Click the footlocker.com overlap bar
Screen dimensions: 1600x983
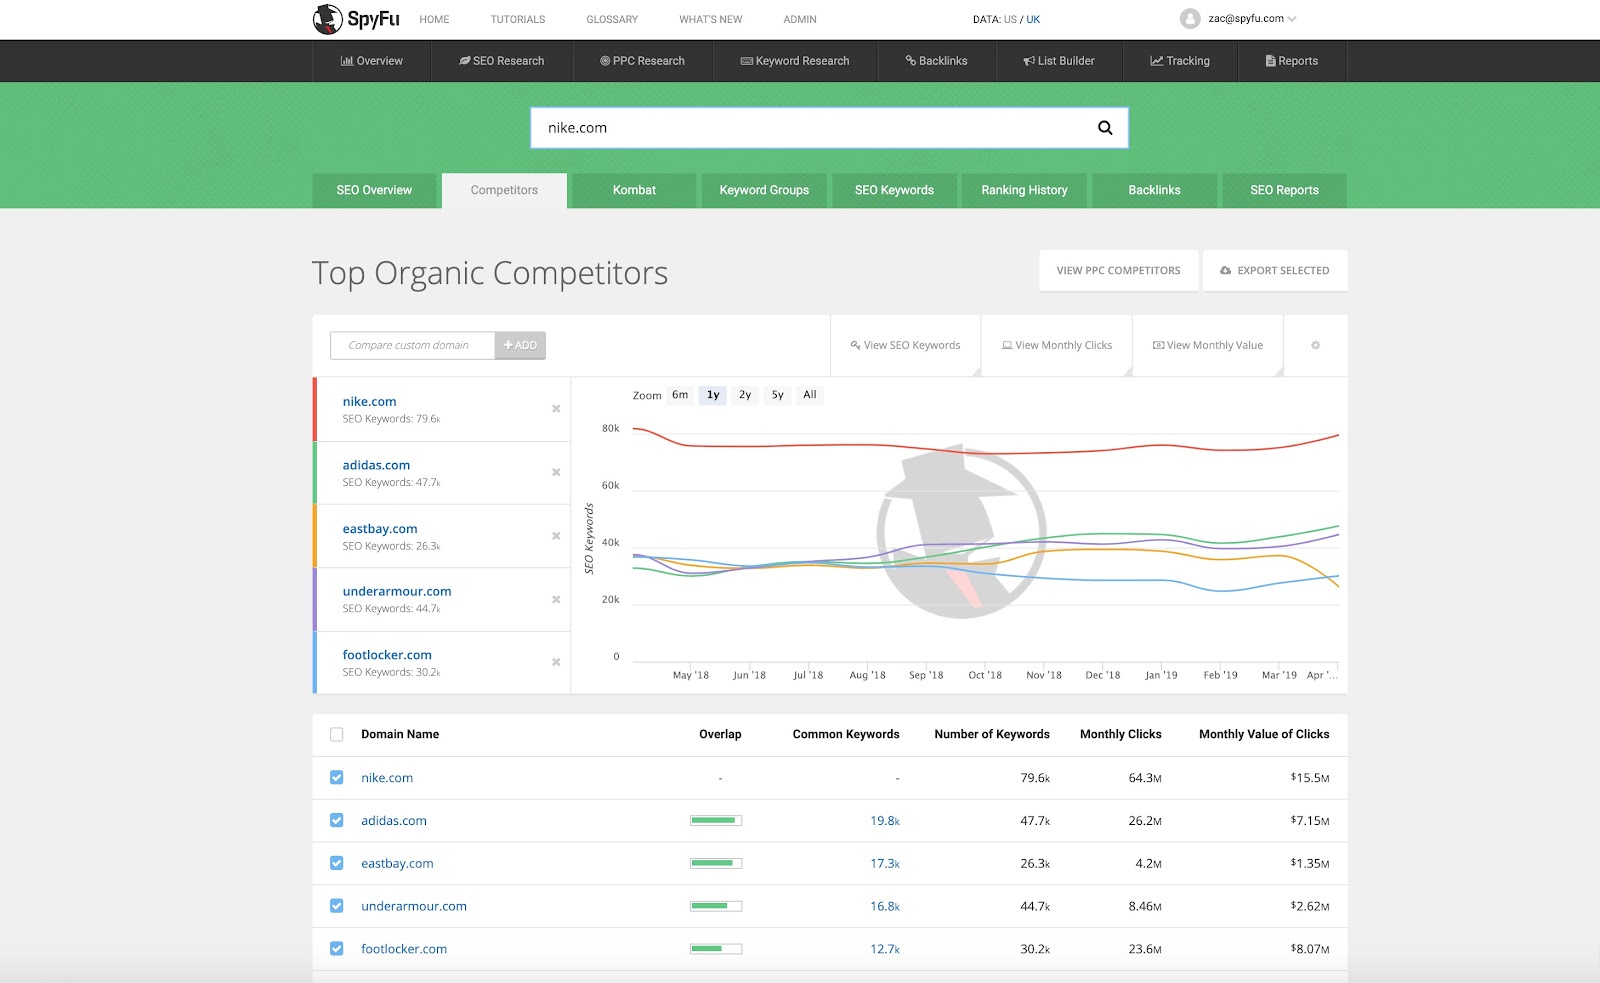point(716,949)
